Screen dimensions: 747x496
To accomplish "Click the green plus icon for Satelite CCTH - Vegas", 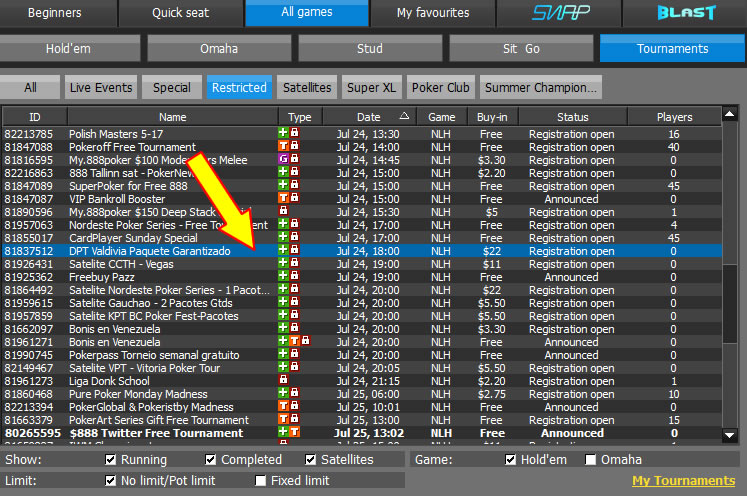I will (283, 264).
